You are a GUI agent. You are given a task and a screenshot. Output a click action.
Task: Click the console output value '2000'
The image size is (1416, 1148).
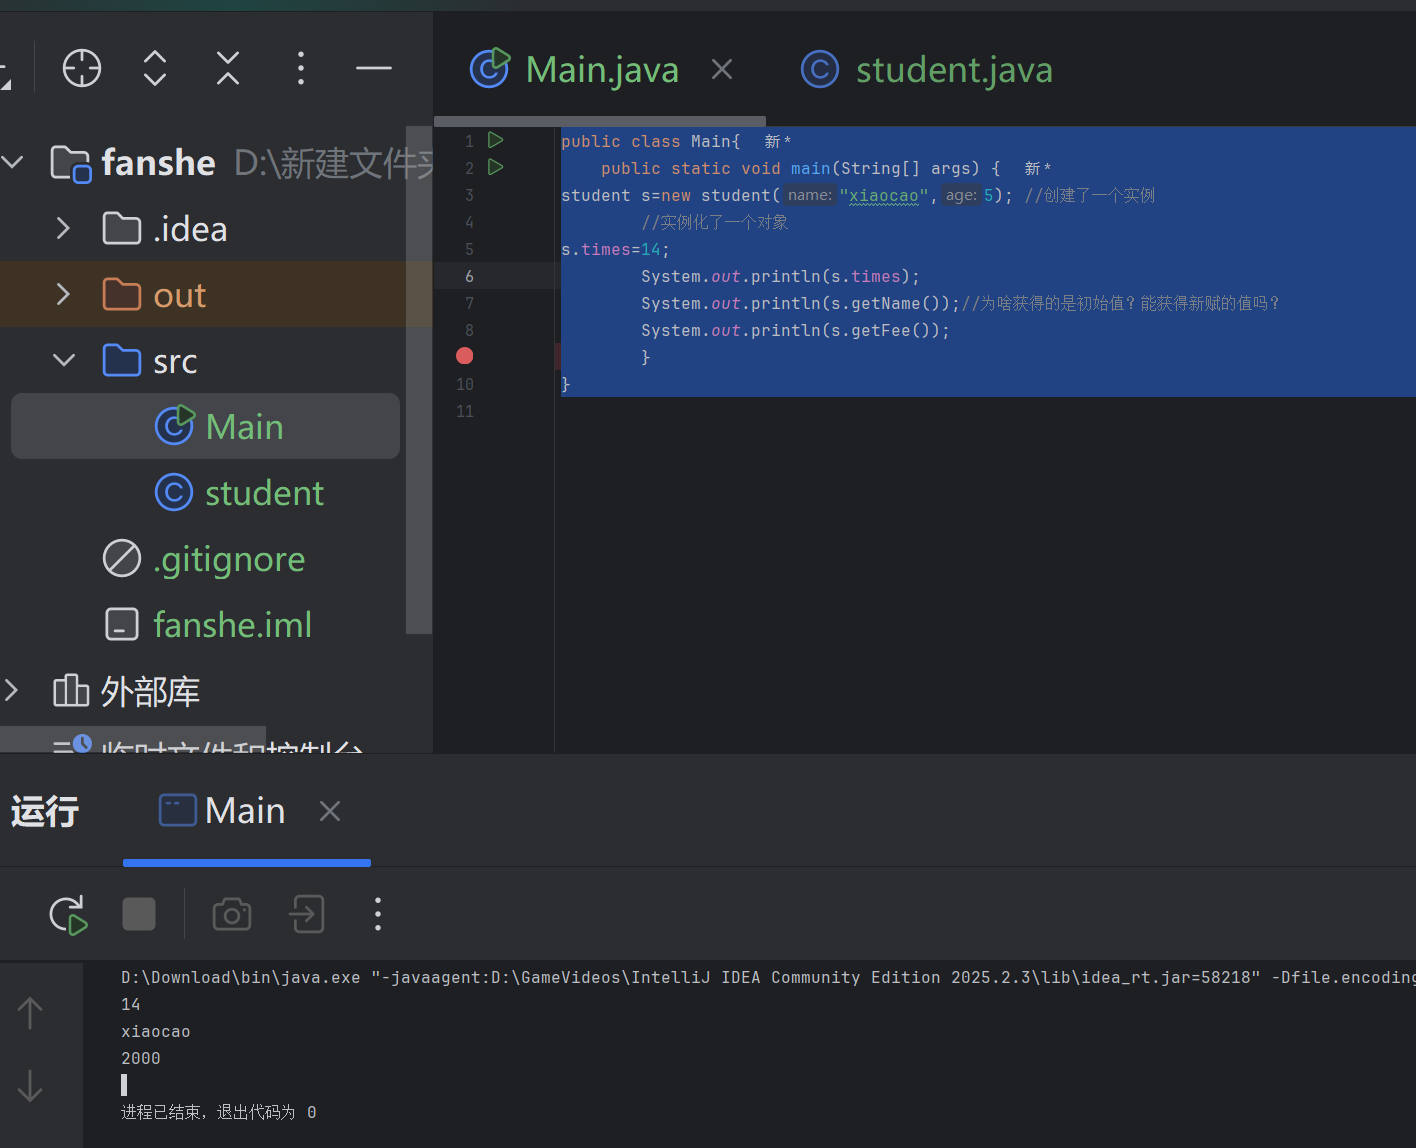141,1058
